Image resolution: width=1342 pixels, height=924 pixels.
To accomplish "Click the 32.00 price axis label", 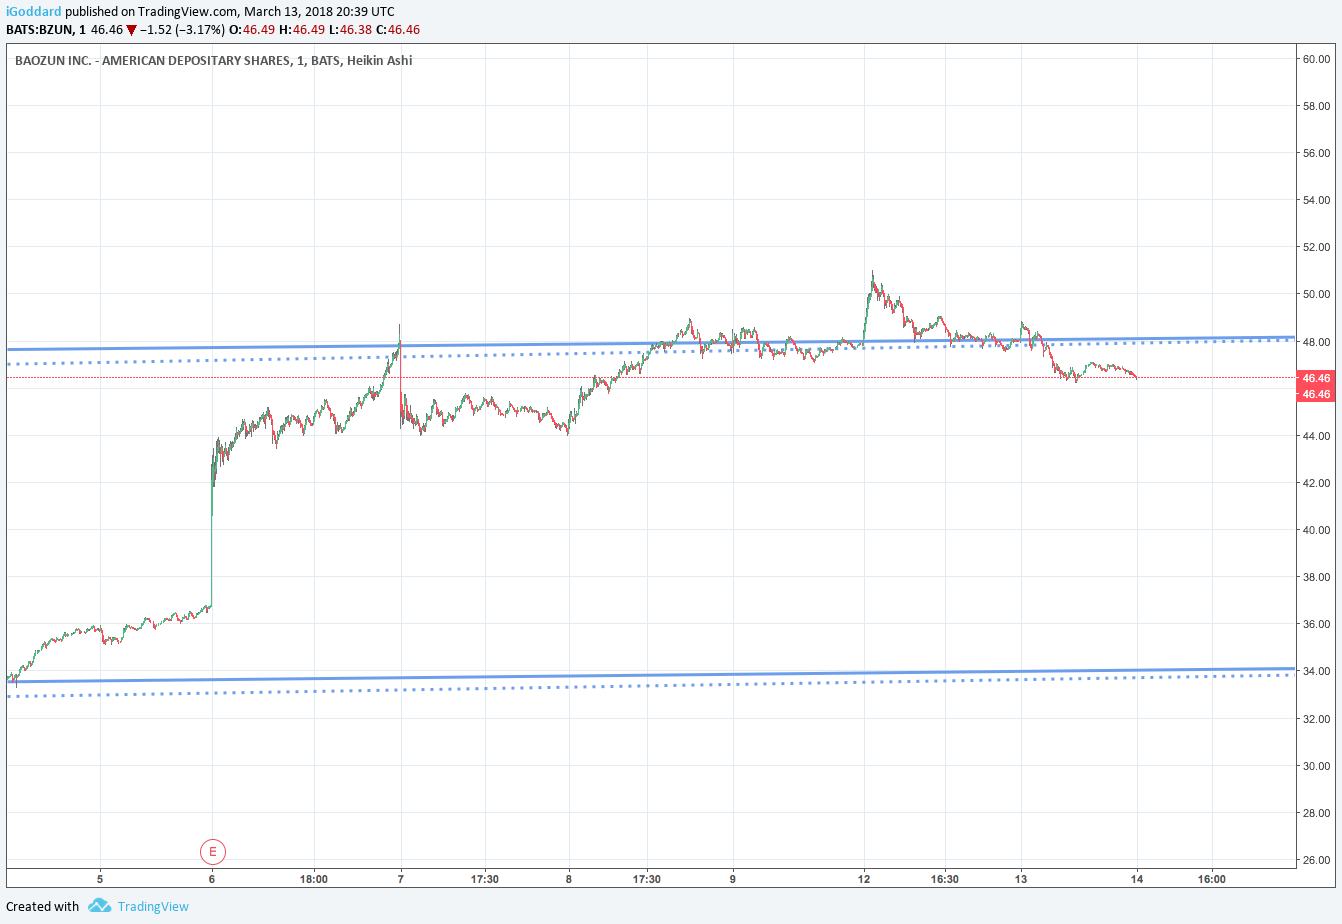I will click(1316, 719).
